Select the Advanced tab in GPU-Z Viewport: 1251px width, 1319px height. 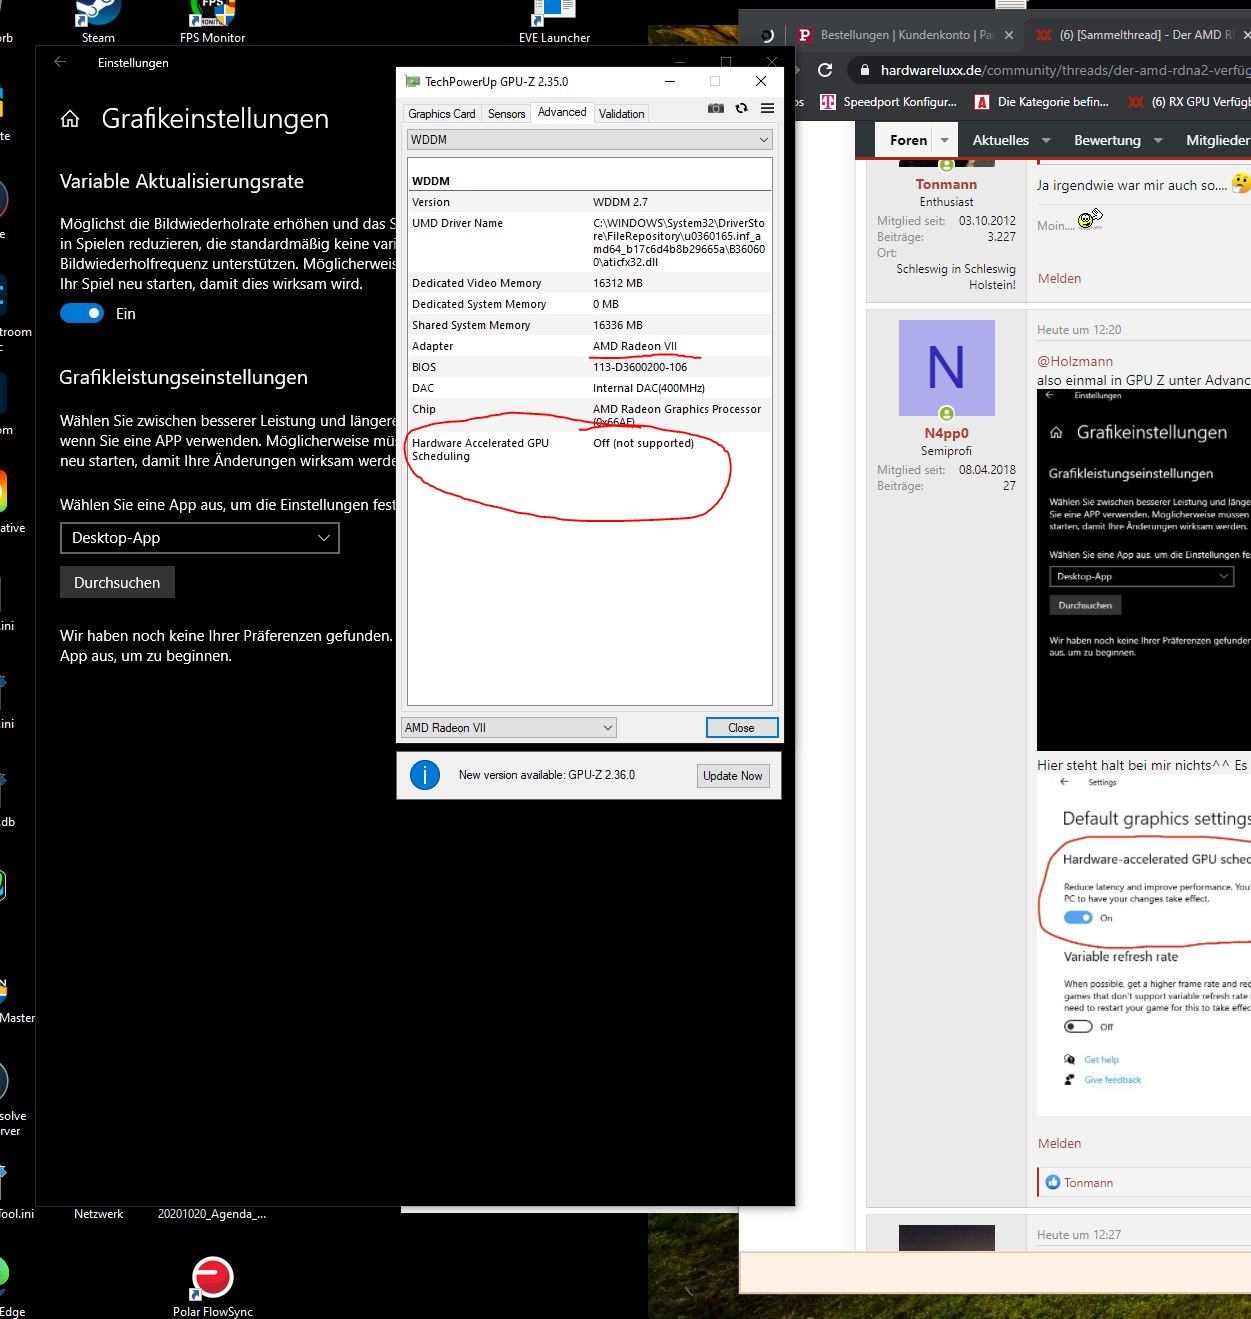click(x=562, y=112)
